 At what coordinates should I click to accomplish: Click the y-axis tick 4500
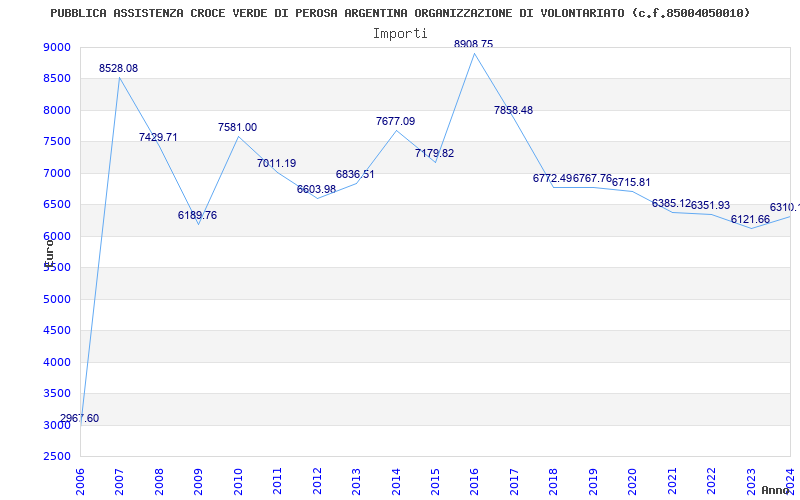57,331
